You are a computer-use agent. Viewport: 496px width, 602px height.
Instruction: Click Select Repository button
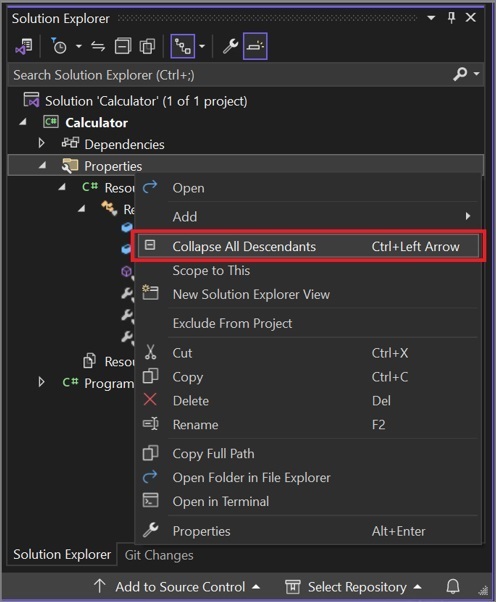point(354,587)
